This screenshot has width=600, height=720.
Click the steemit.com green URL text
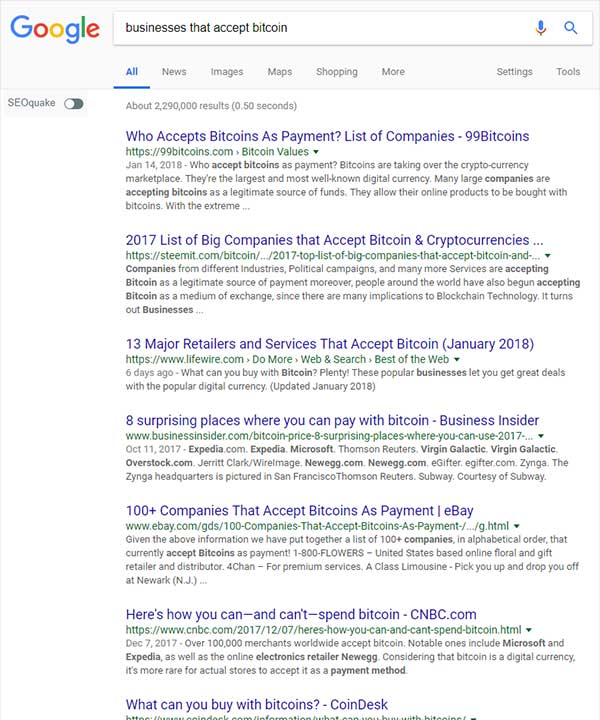tap(333, 255)
